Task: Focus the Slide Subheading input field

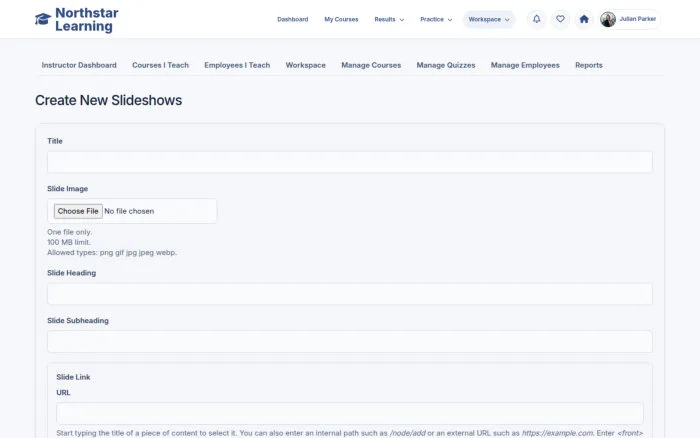Action: (350, 342)
